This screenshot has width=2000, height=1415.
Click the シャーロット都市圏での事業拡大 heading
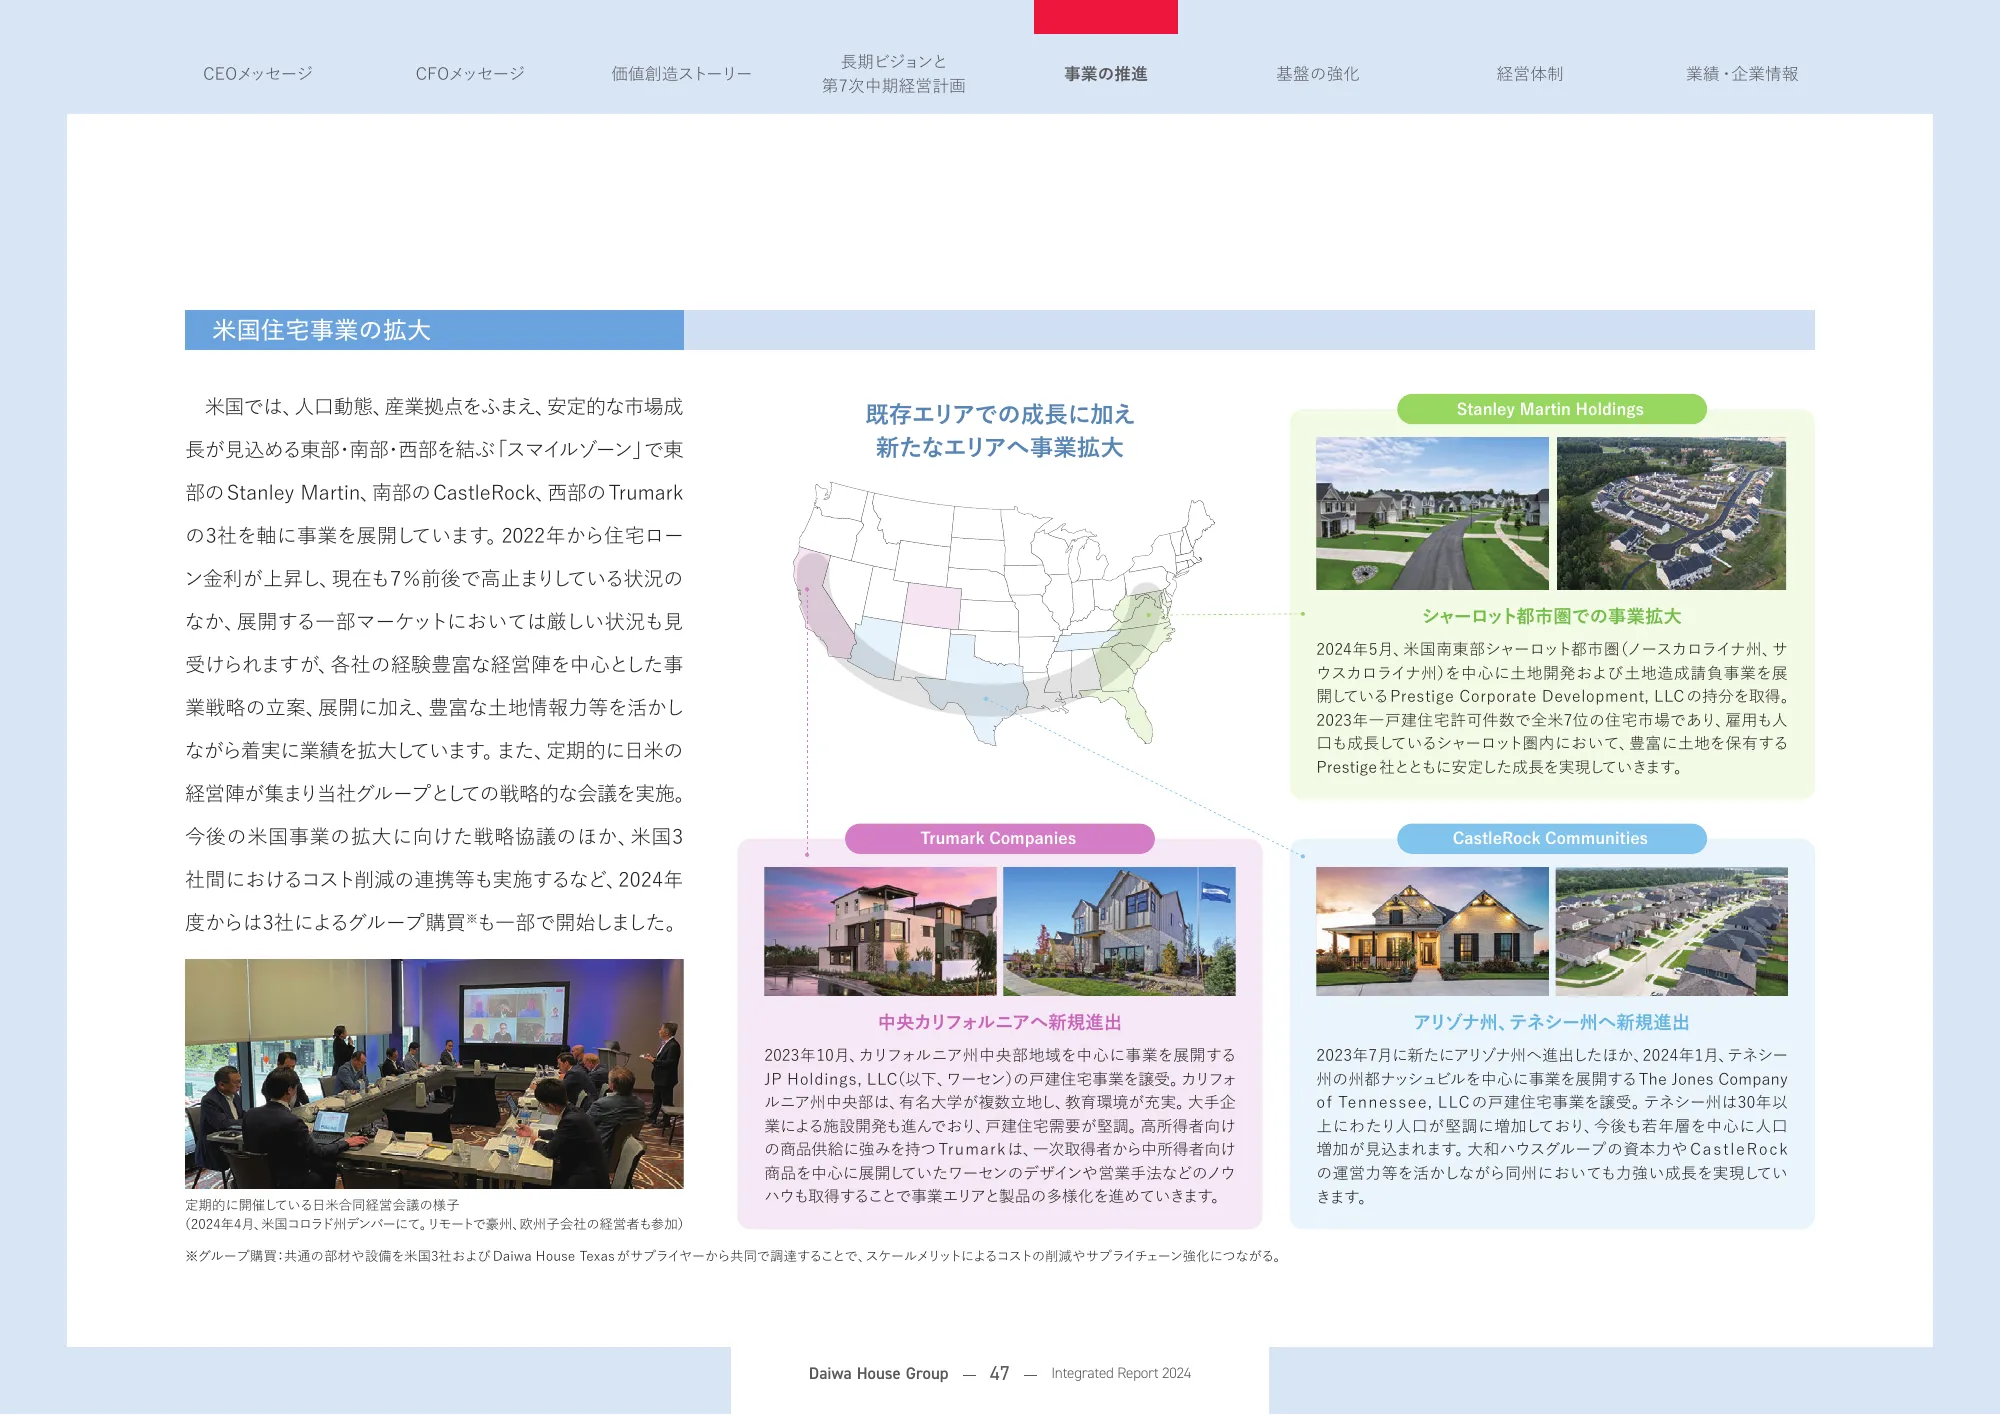click(1551, 616)
